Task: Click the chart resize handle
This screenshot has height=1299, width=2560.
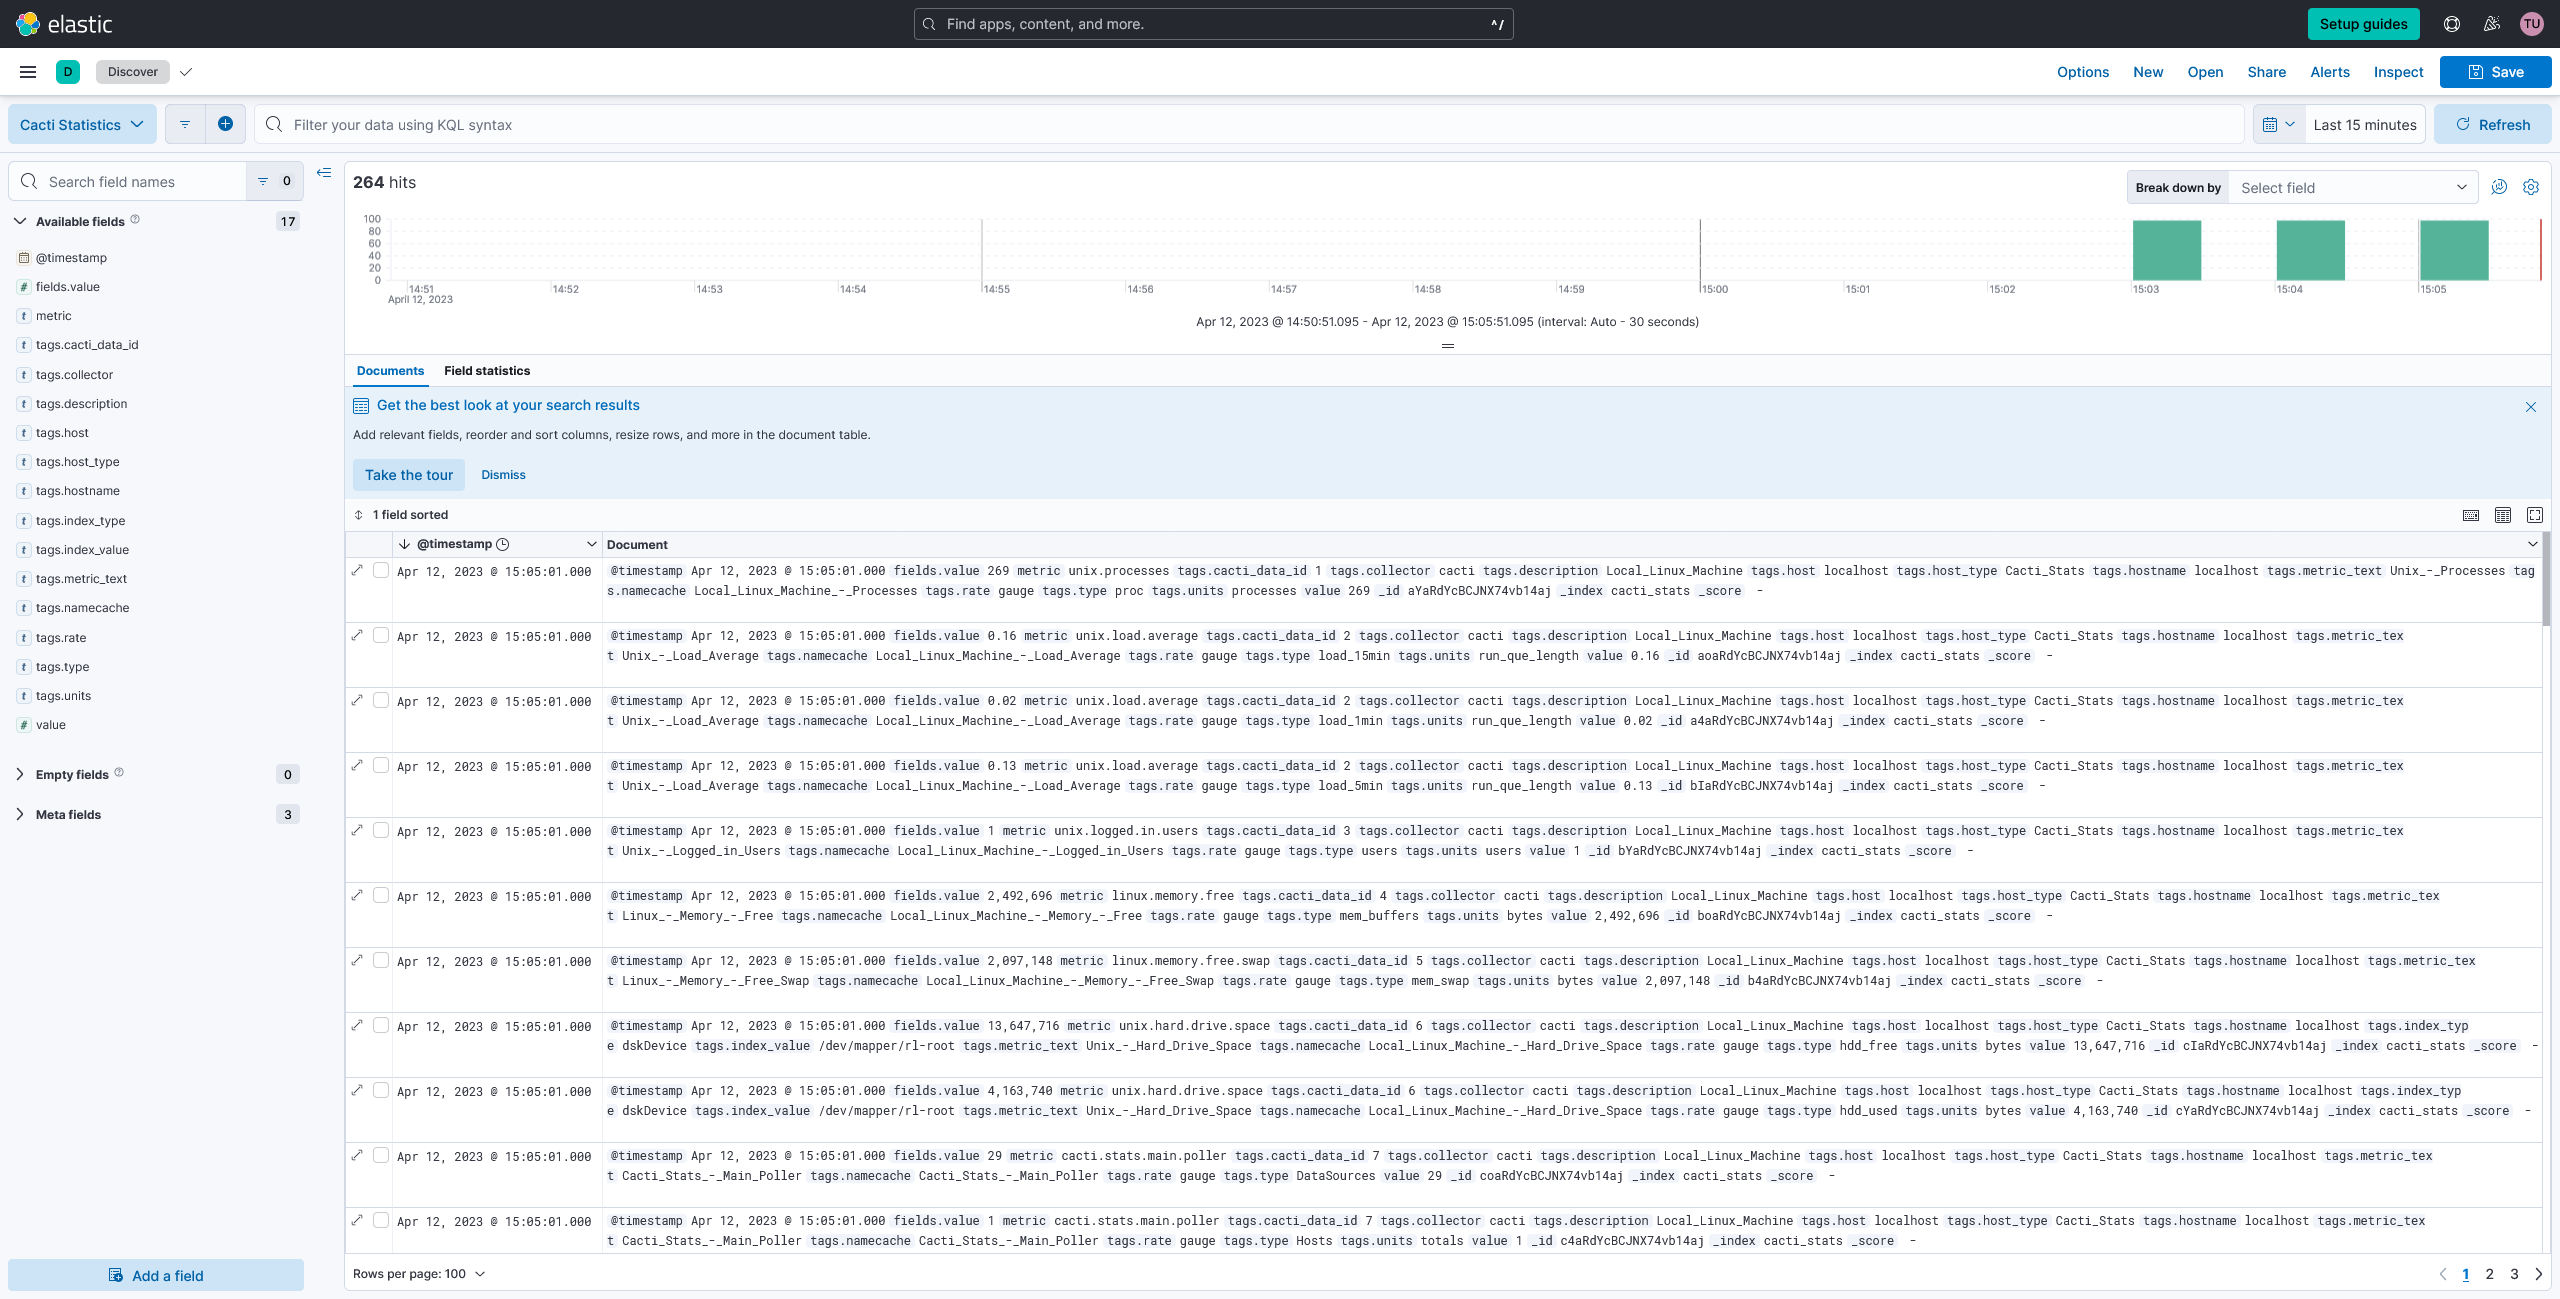Action: (1447, 346)
